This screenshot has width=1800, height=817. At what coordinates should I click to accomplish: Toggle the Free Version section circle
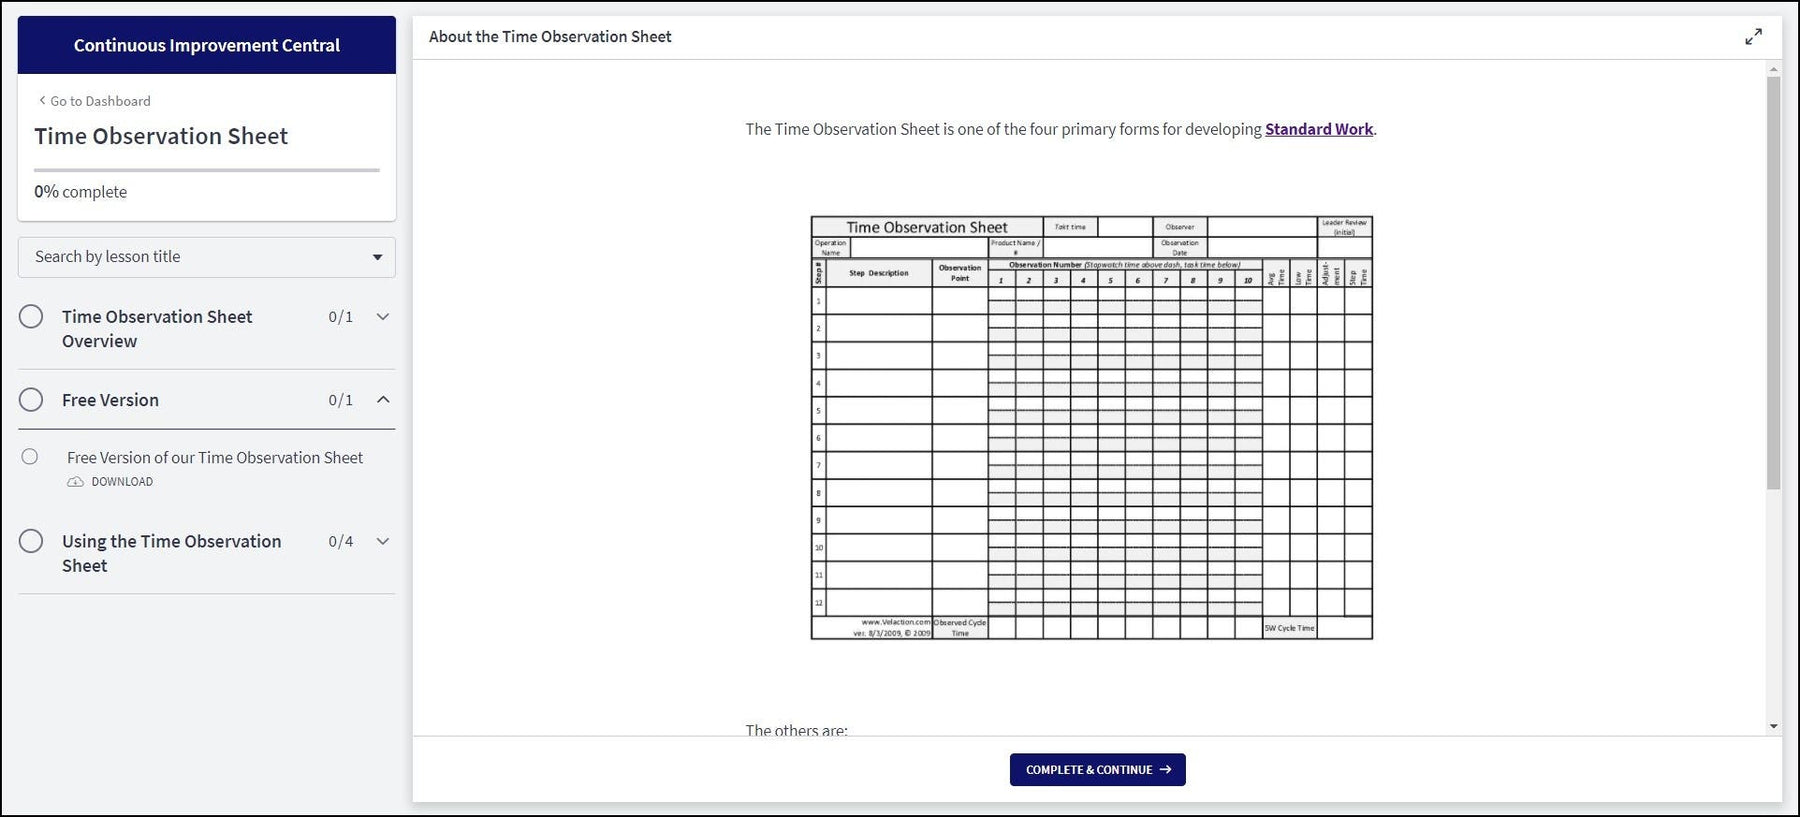(x=31, y=400)
